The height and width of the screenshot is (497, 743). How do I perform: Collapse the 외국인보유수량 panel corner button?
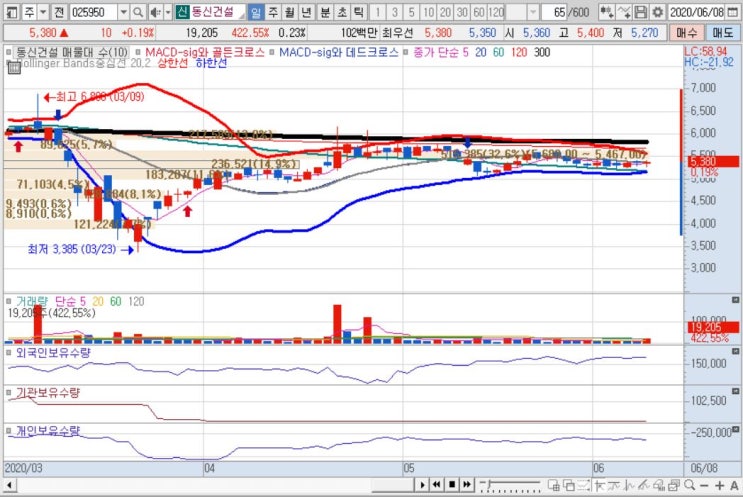(735, 352)
